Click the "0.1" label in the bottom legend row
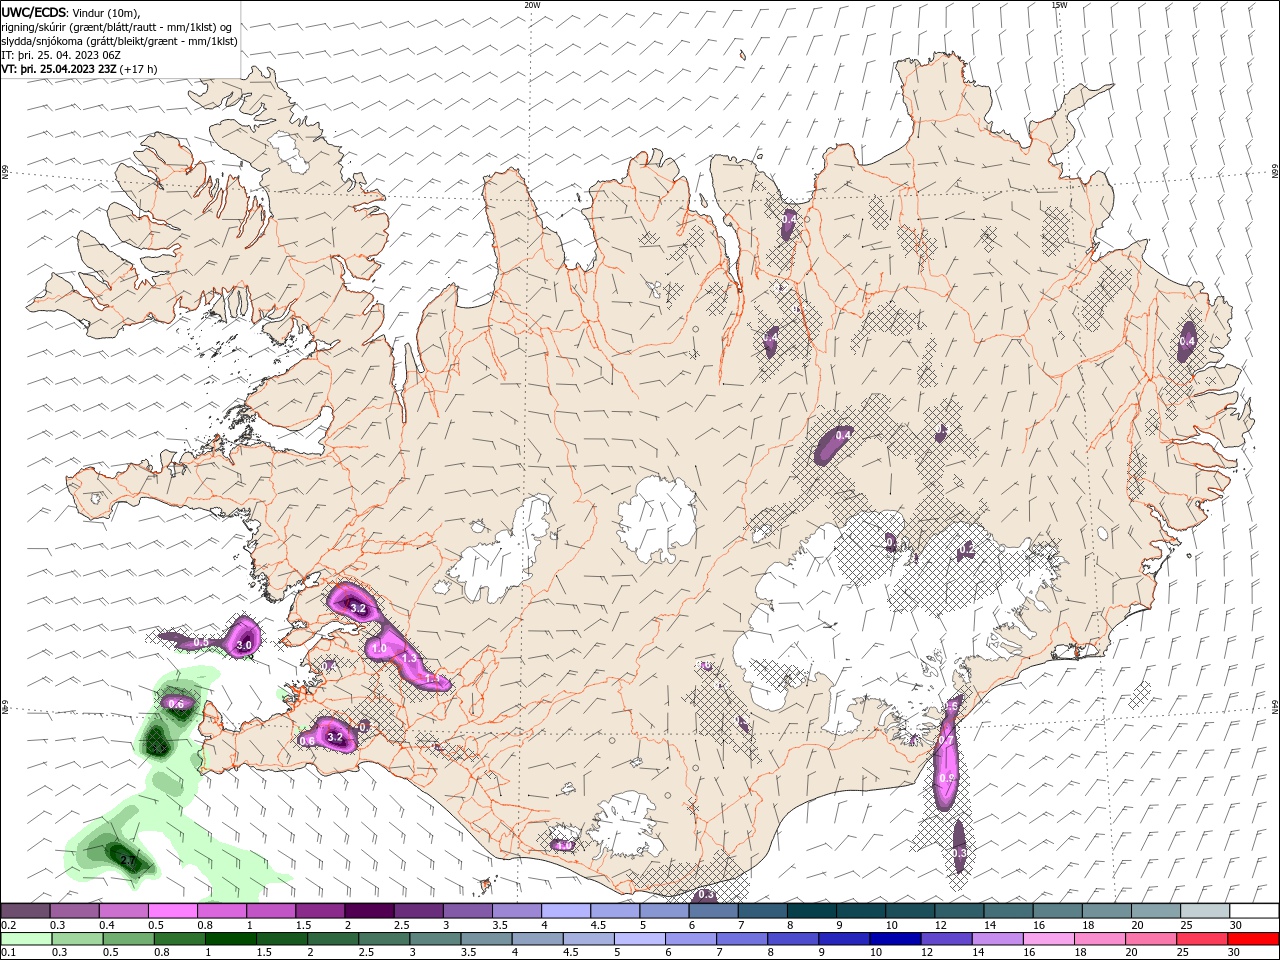This screenshot has height=960, width=1280. pyautogui.click(x=8, y=954)
